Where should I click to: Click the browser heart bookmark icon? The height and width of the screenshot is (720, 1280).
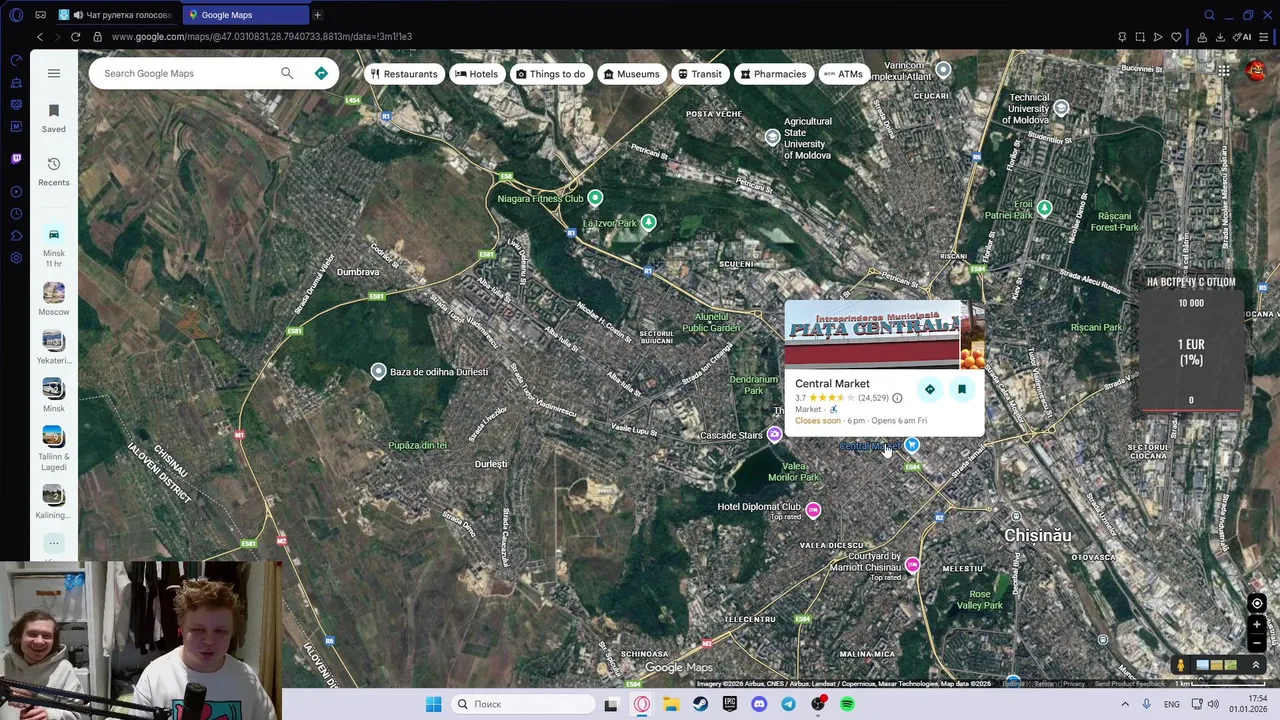coord(1176,37)
